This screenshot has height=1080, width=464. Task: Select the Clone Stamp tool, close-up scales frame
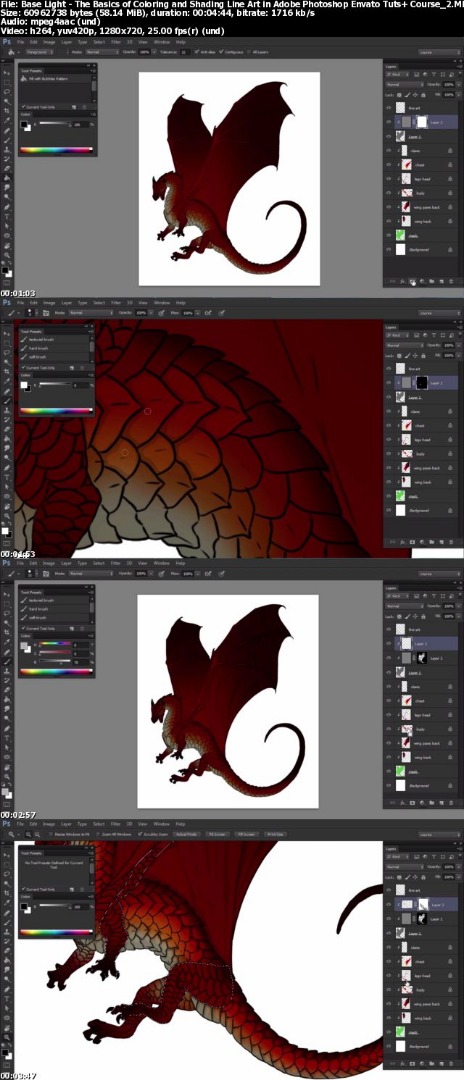coord(7,410)
